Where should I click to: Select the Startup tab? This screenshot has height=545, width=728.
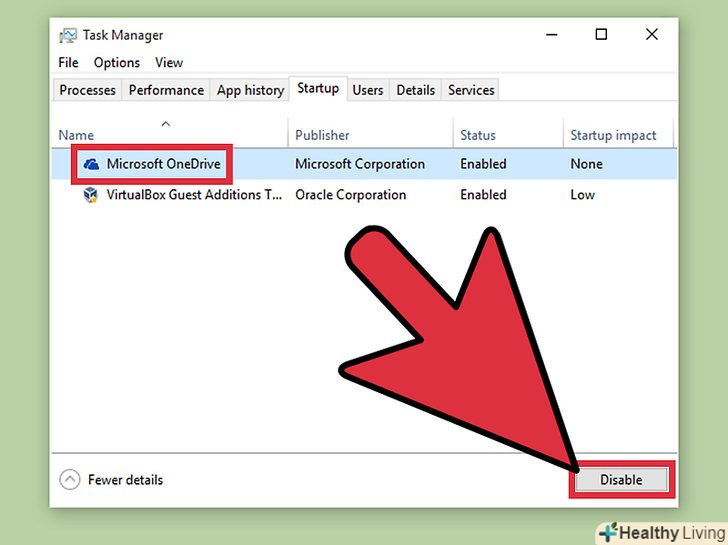pos(318,88)
